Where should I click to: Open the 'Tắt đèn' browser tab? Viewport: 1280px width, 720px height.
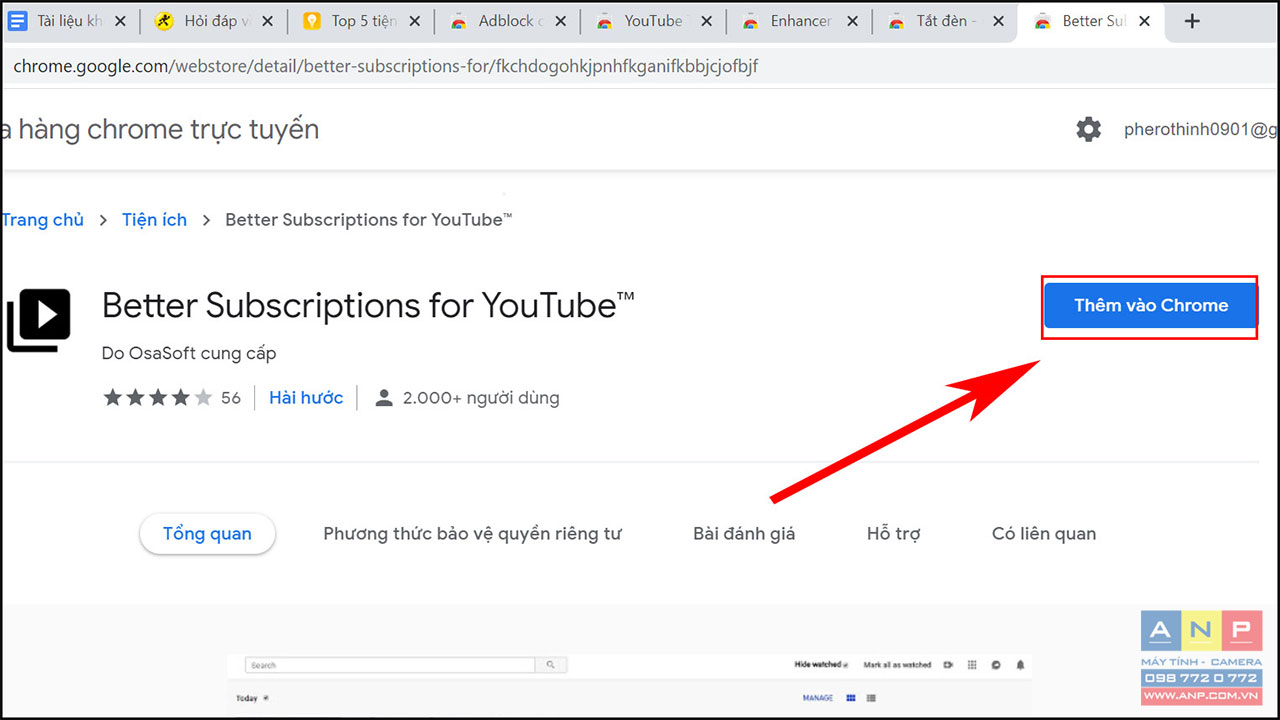point(945,21)
